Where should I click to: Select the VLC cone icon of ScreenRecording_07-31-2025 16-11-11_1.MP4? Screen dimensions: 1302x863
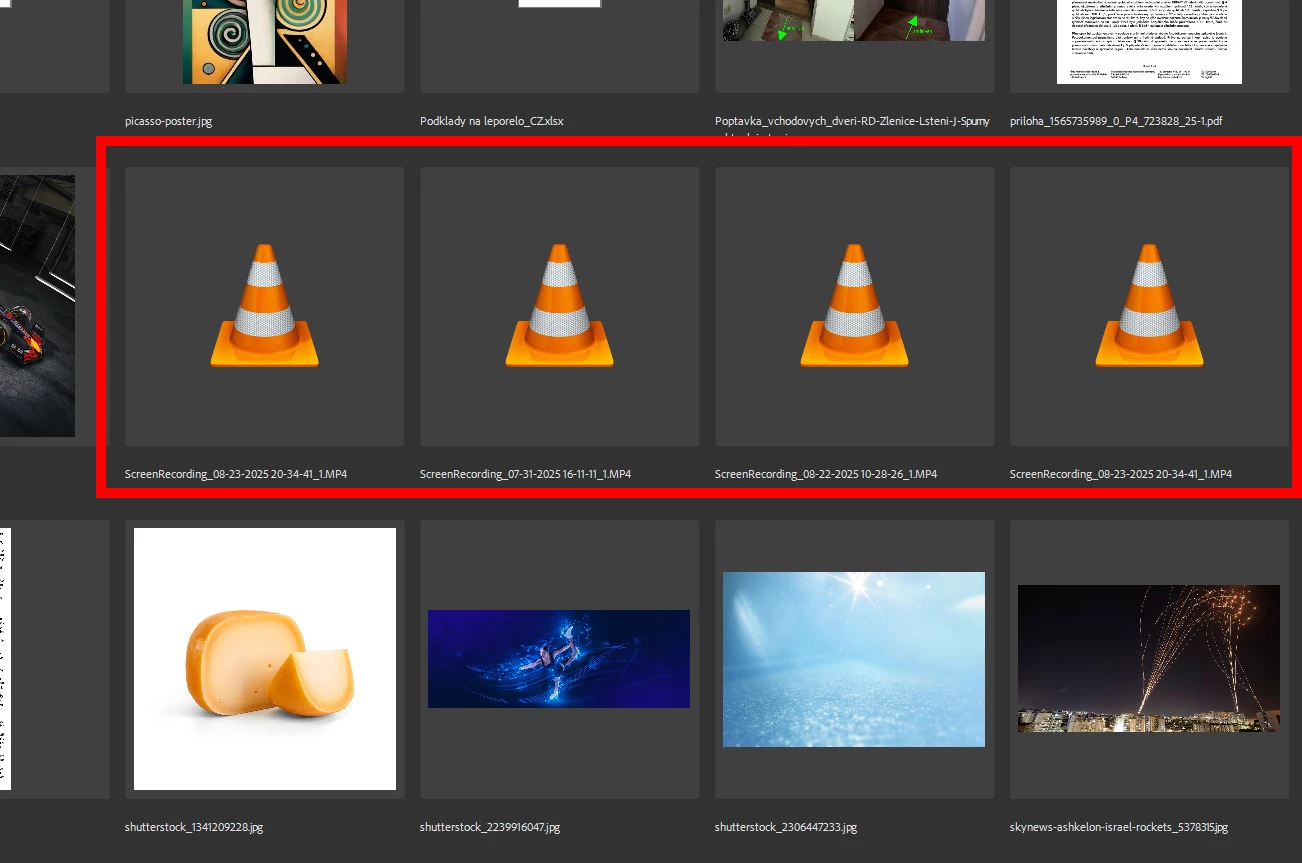click(559, 306)
